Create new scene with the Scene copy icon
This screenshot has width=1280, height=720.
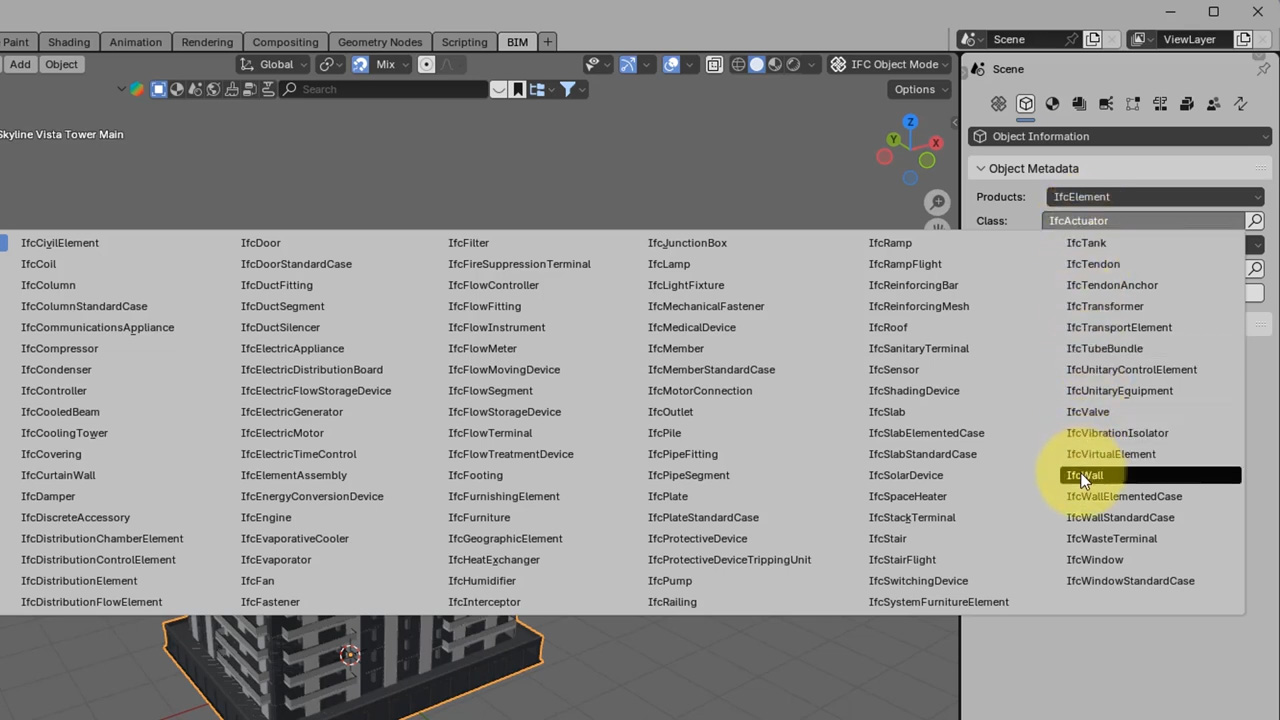coord(1093,40)
